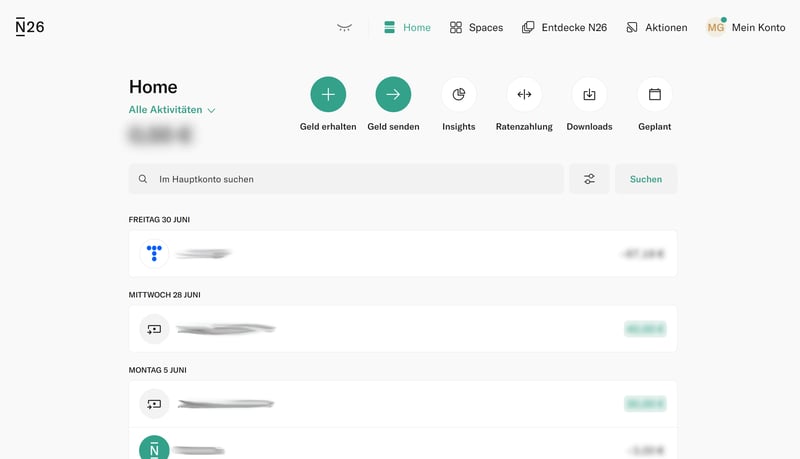Open the Freitag 30 Juni transaction
The image size is (800, 459).
tap(403, 253)
